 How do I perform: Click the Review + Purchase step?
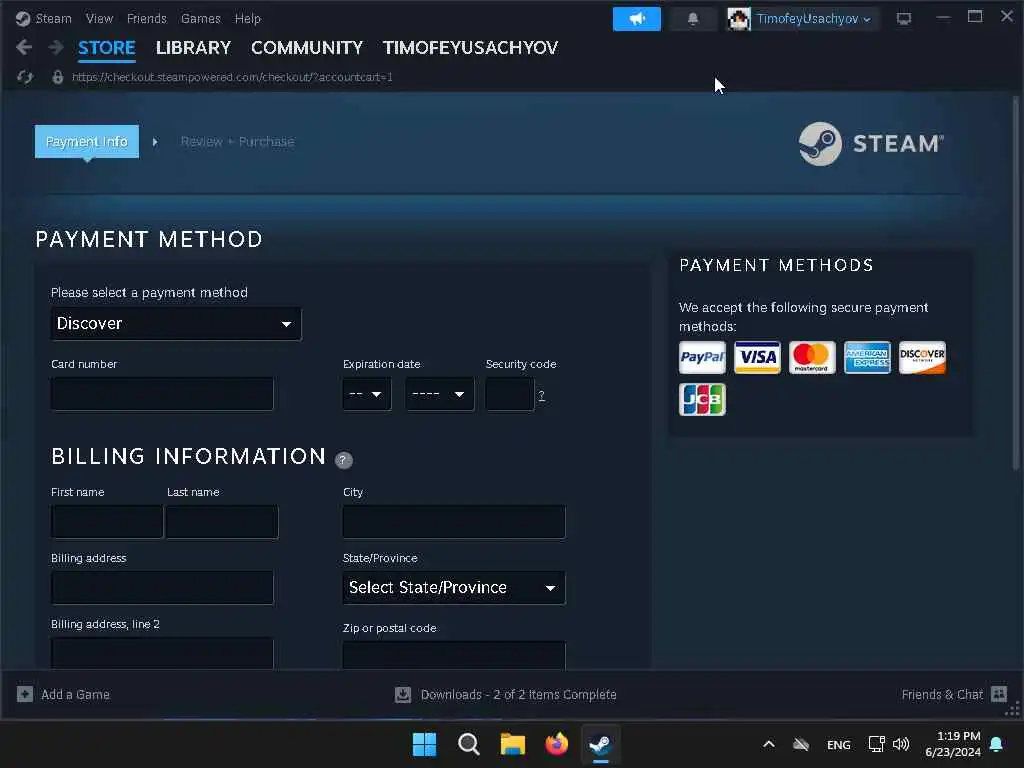(237, 141)
